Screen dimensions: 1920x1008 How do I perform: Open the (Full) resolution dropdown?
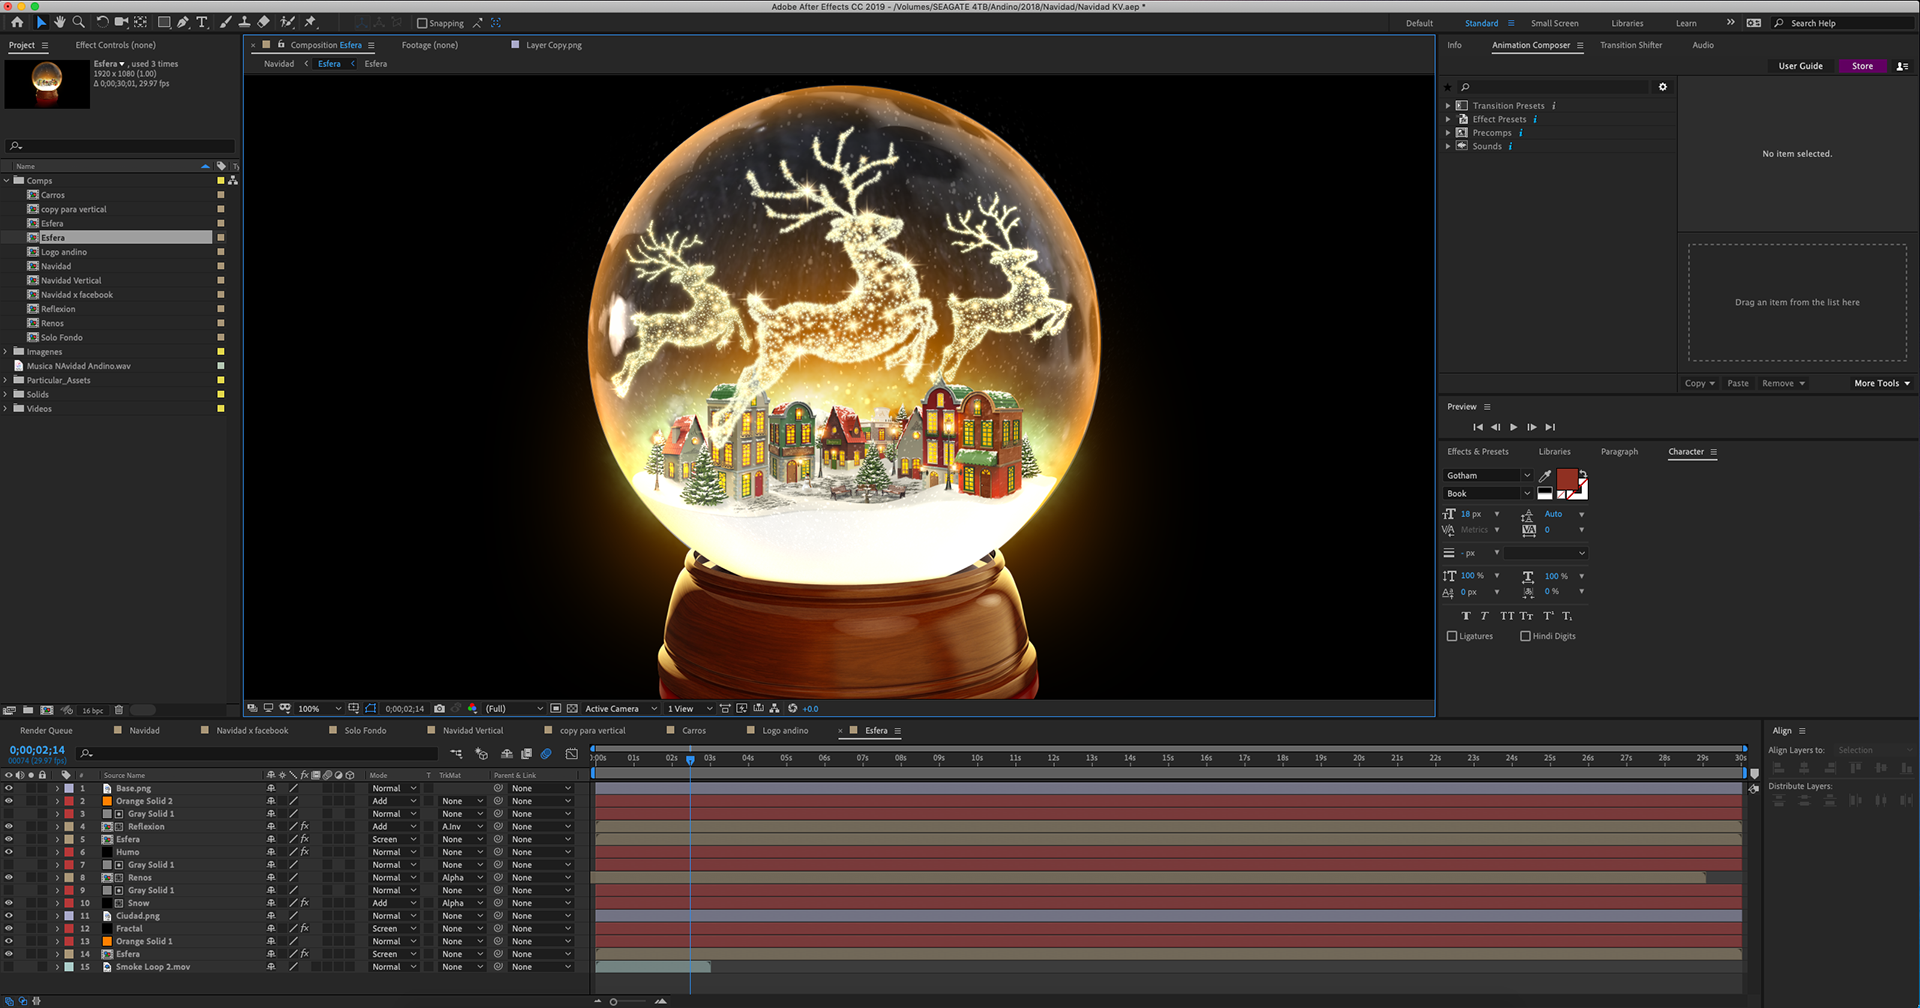[x=514, y=708]
